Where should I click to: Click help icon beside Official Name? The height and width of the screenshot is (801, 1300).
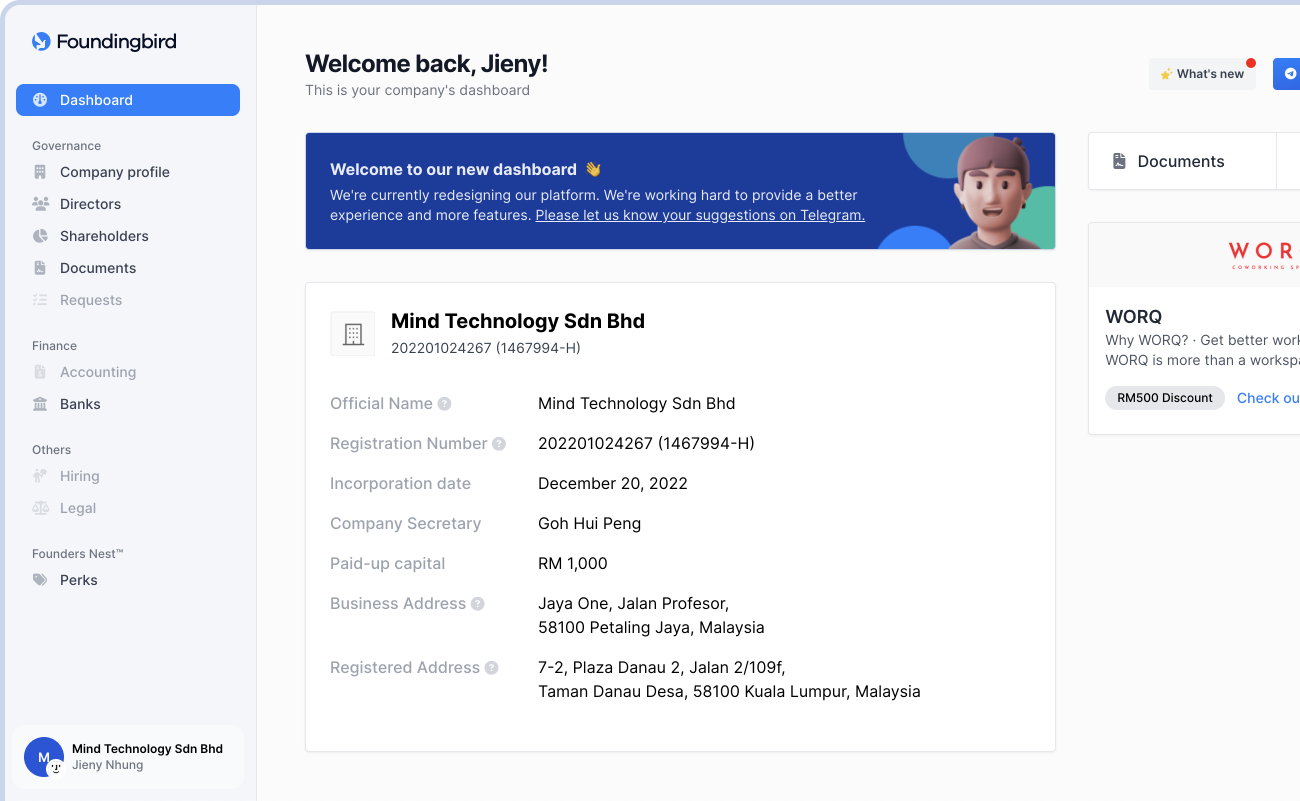click(445, 404)
